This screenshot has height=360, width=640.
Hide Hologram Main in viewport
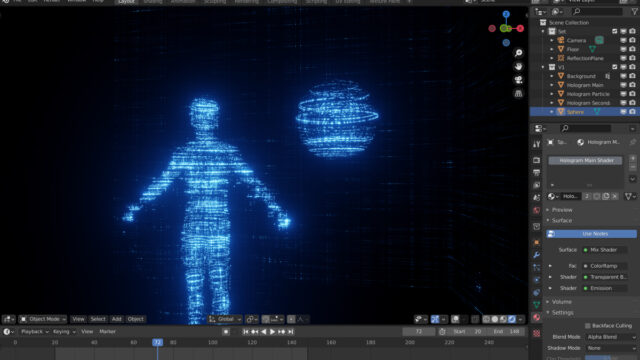pyautogui.click(x=623, y=85)
